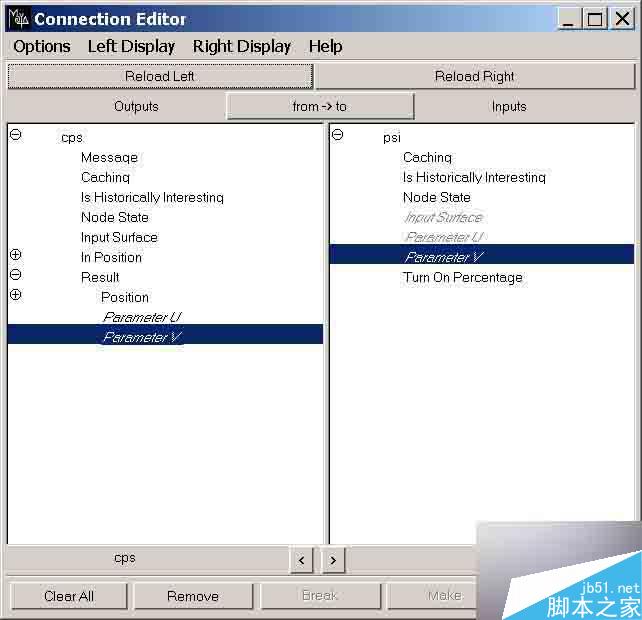Viewport: 642px width, 620px height.
Task: Open the Help menu
Action: [x=326, y=46]
